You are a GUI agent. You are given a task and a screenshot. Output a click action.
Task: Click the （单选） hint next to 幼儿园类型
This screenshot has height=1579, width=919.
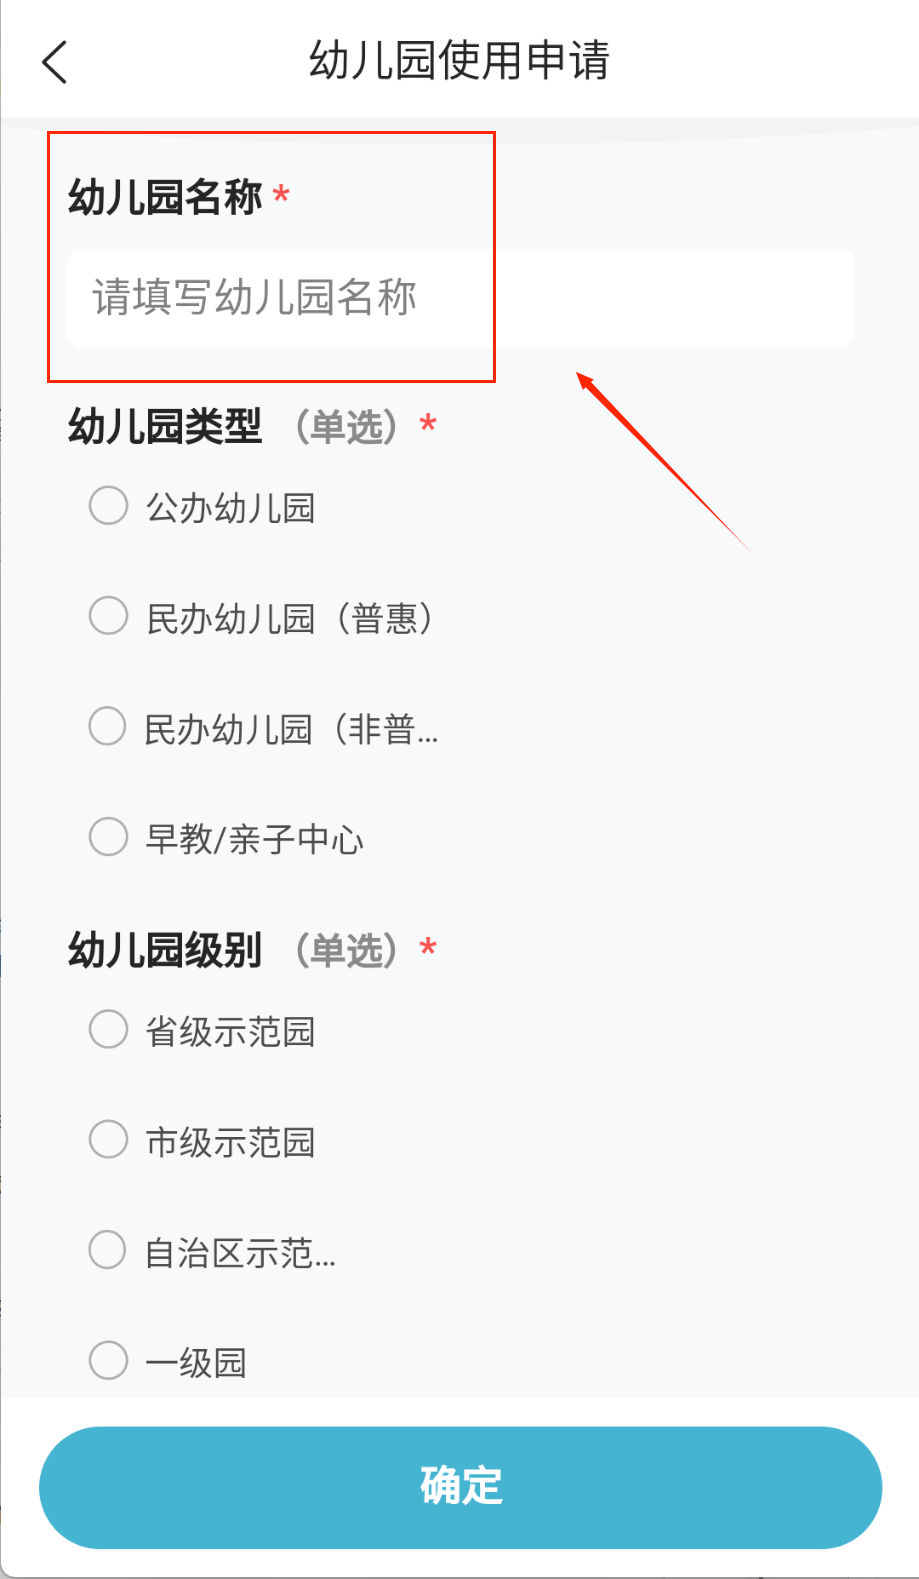point(347,427)
